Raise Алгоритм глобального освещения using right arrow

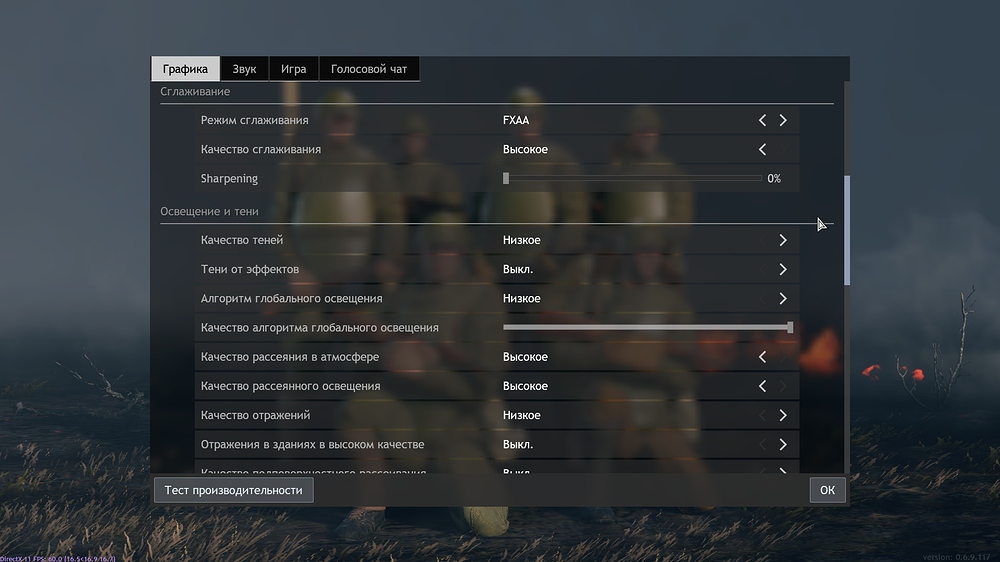[783, 298]
